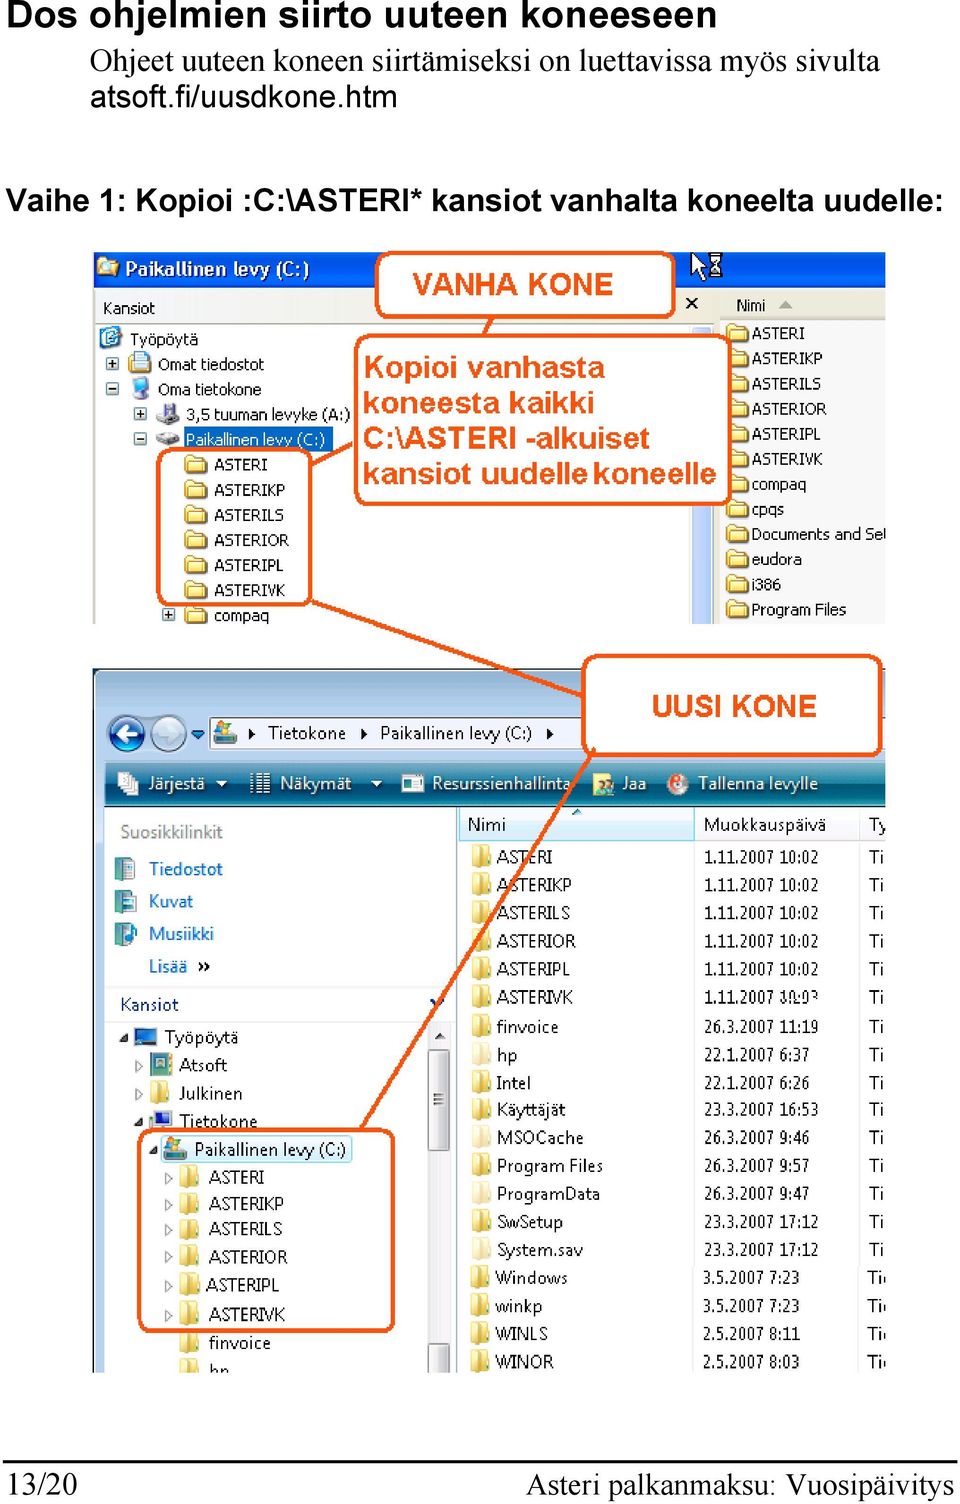Image resolution: width=960 pixels, height=1504 pixels.
Task: Select the WINOR folder in the file list
Action: (x=524, y=1362)
